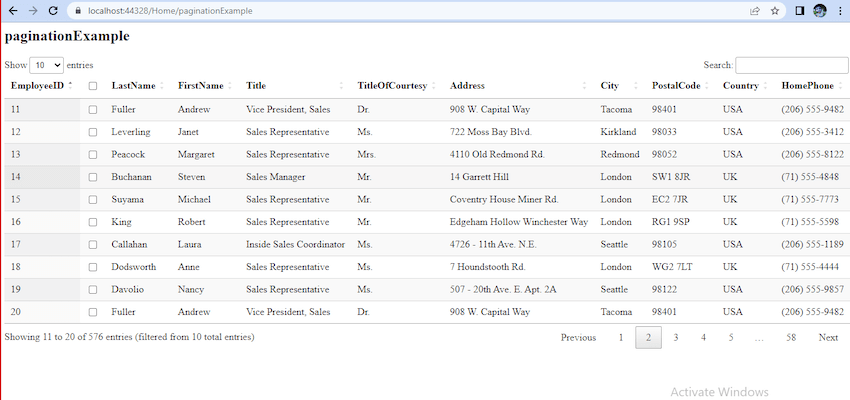Open browser side panel icon
Screen dimensions: 850x400
(x=800, y=10)
